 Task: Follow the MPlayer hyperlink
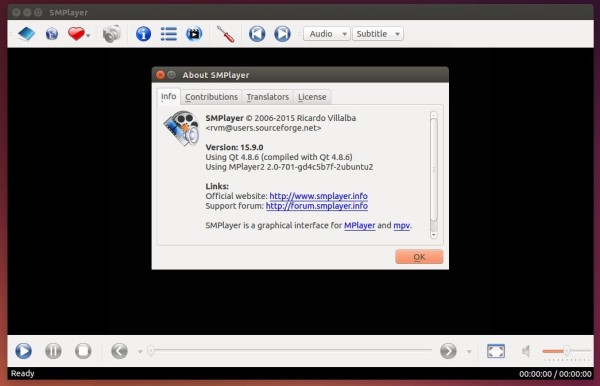[x=360, y=226]
